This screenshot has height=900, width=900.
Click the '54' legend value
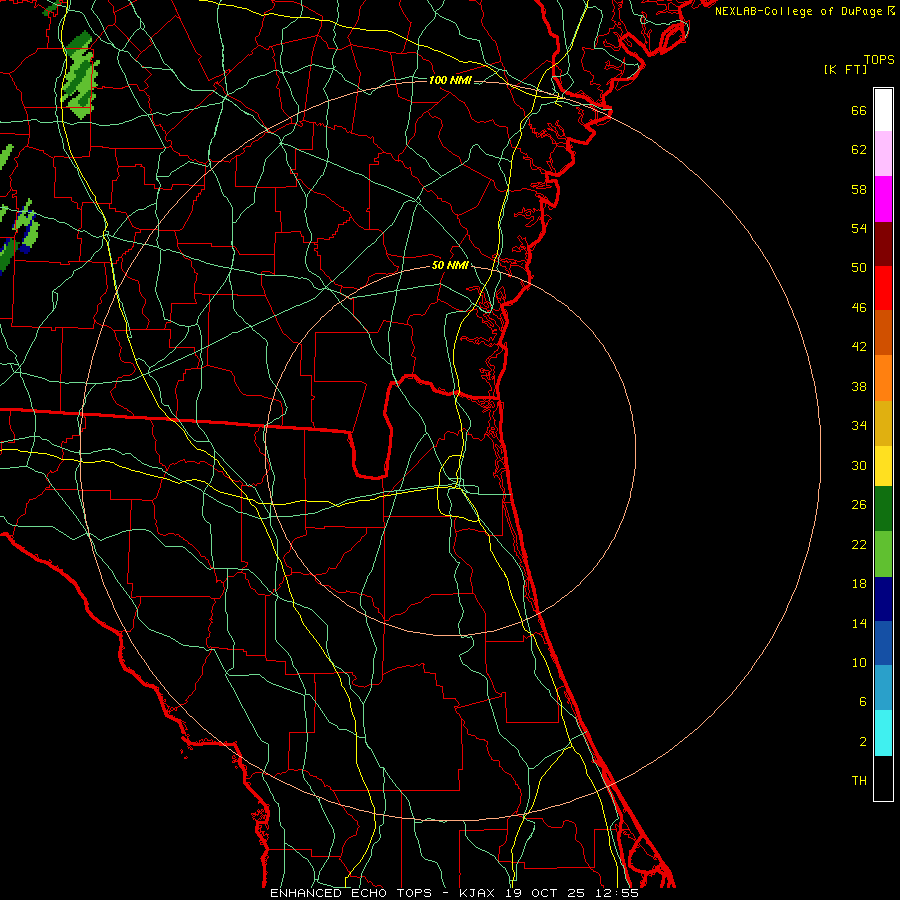[x=859, y=228]
